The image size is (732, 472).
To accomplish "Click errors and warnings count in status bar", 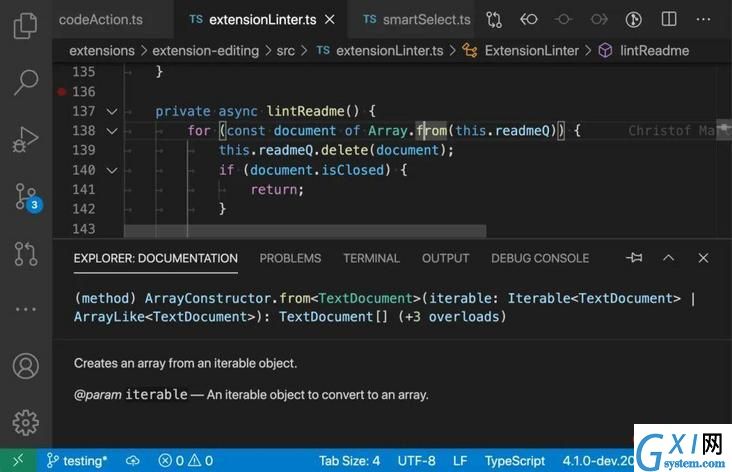I will pyautogui.click(x=185, y=461).
